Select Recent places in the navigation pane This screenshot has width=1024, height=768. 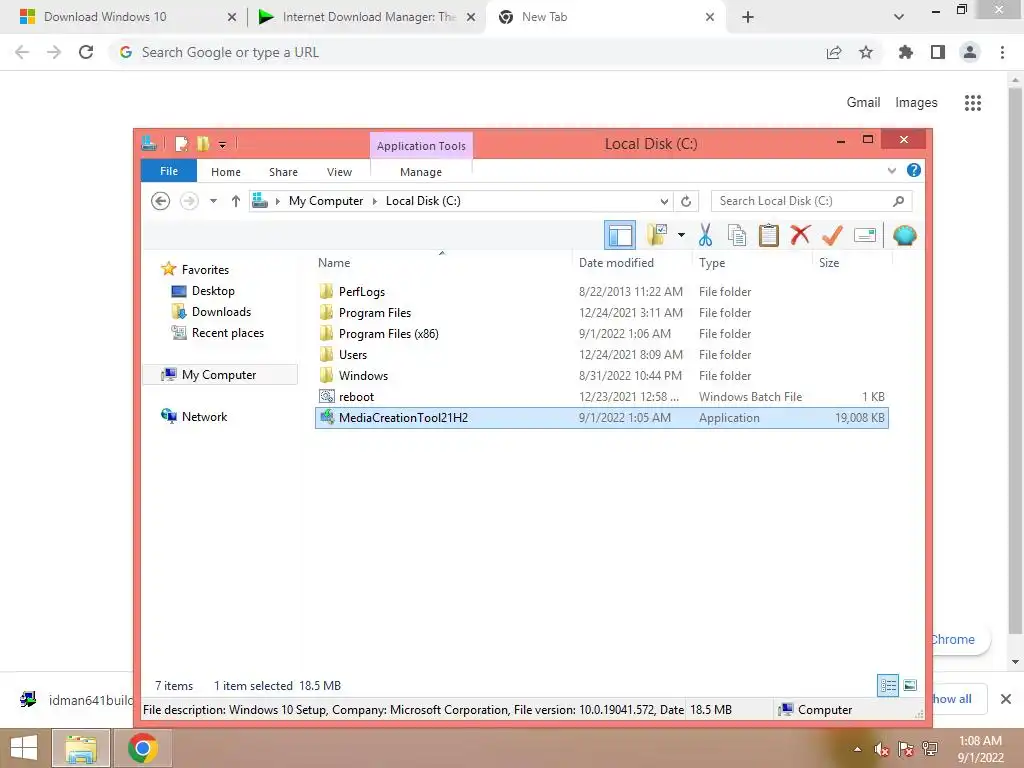tap(228, 332)
